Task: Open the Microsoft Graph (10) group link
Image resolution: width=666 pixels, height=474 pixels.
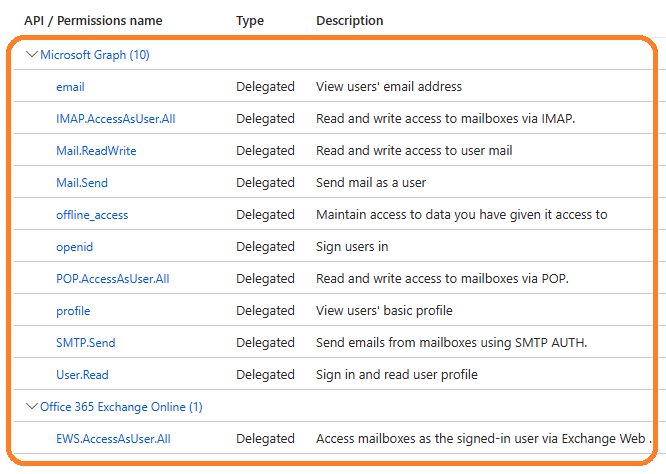Action: (95, 55)
